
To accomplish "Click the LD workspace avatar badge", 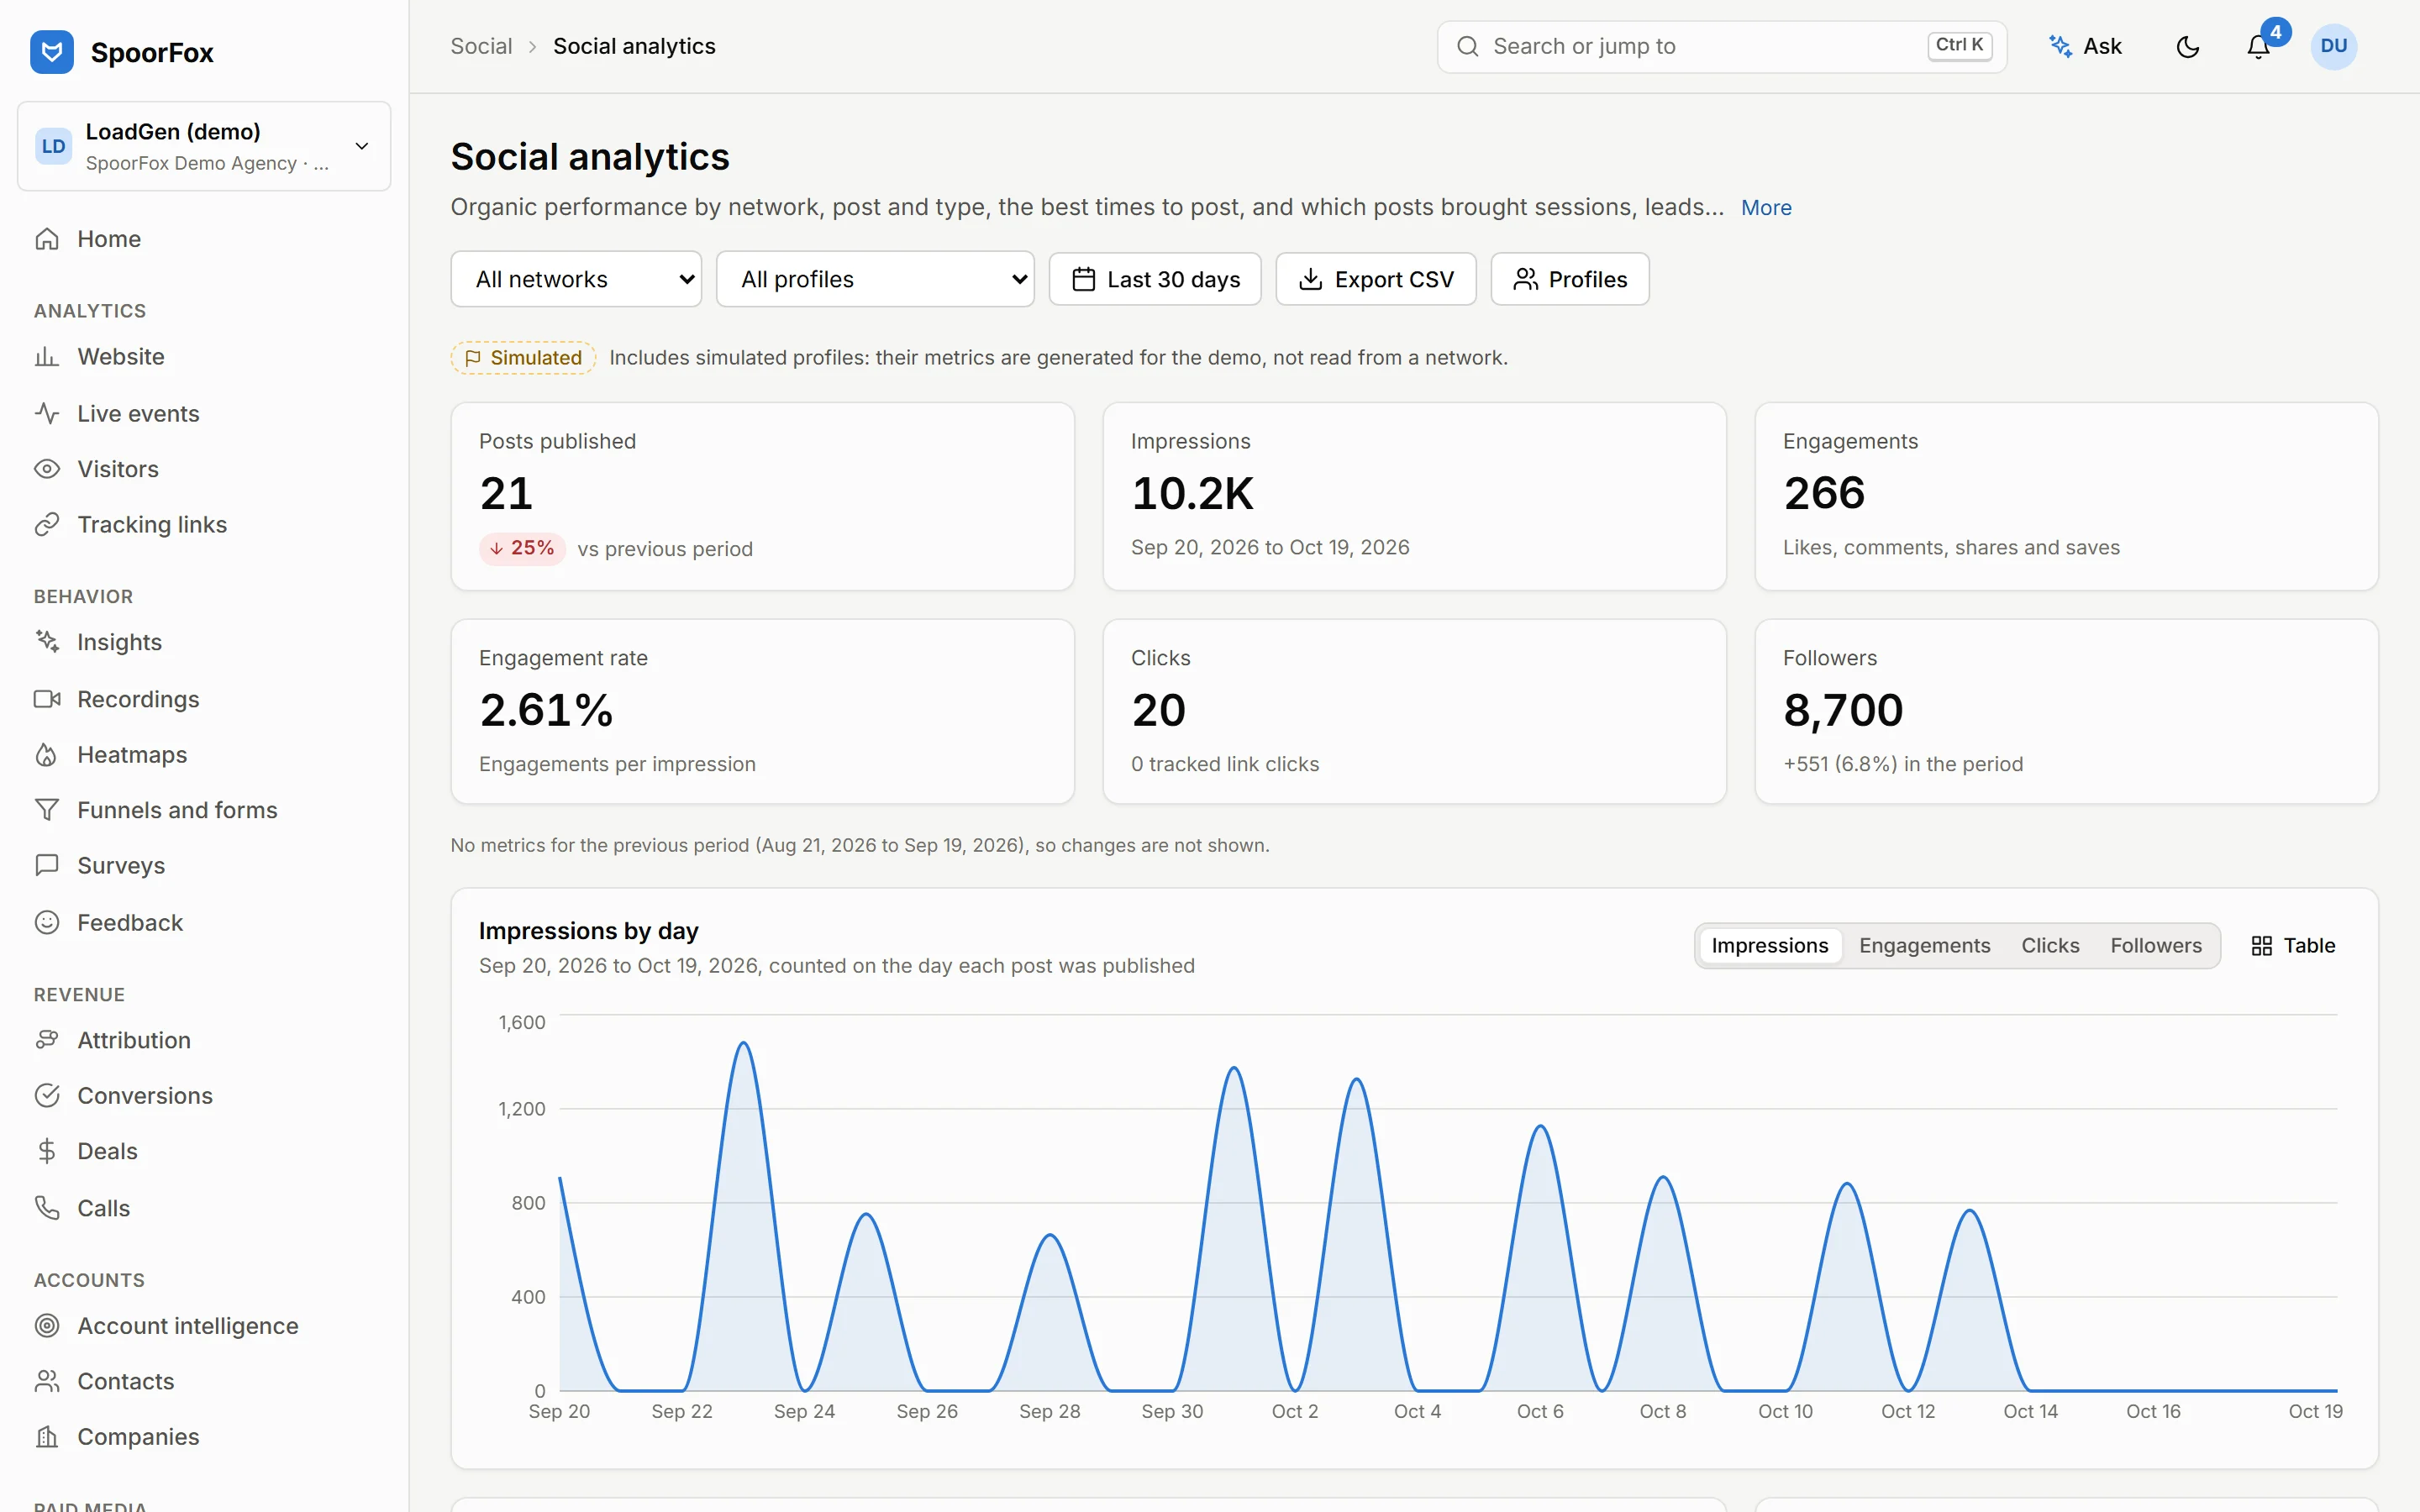I will click(x=54, y=146).
